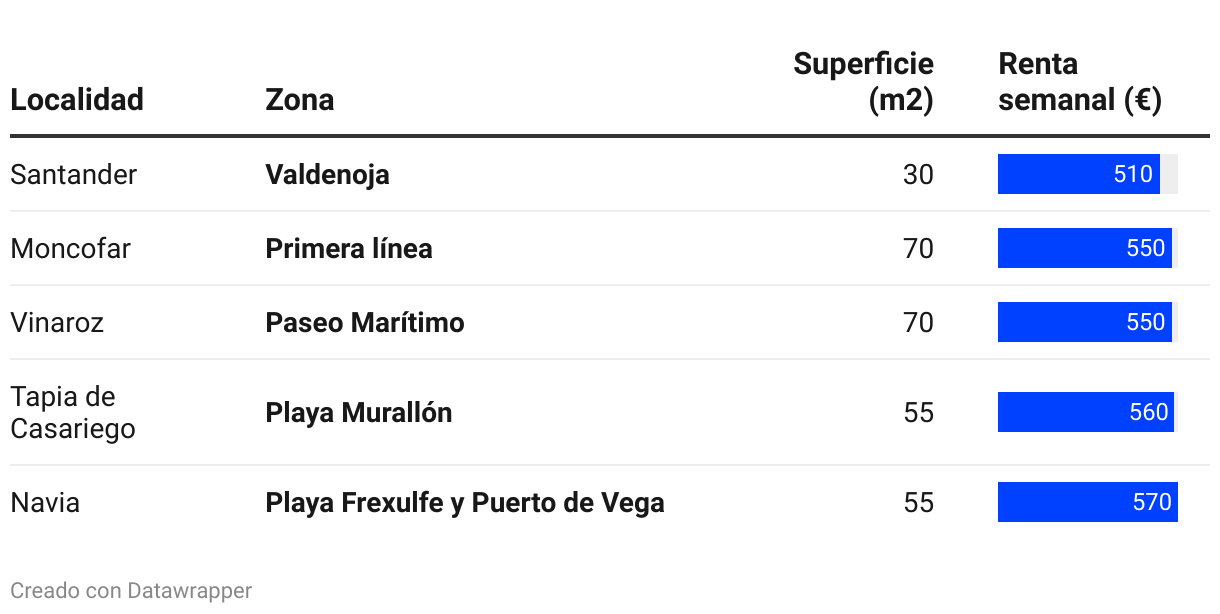
Task: Click the Localidad column header
Action: pos(77,100)
